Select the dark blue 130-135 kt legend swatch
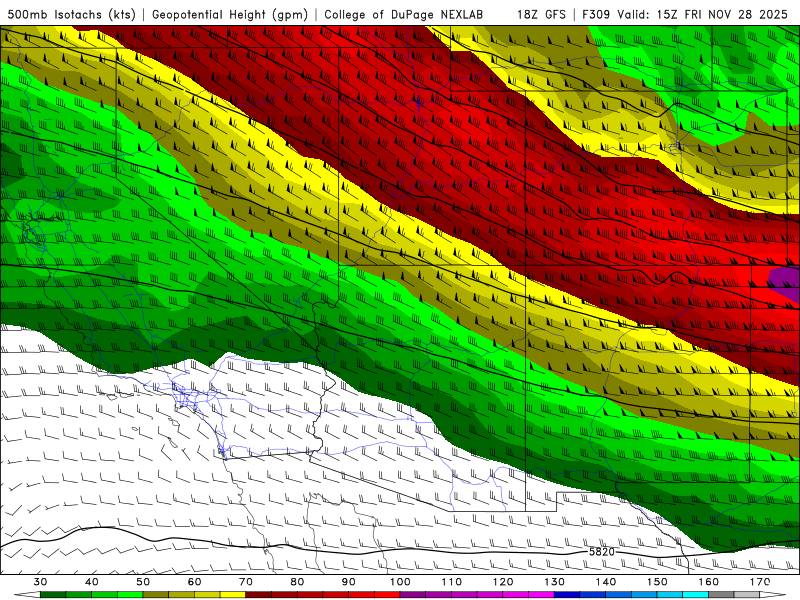Screen dimensions: 800x600 tap(567, 593)
